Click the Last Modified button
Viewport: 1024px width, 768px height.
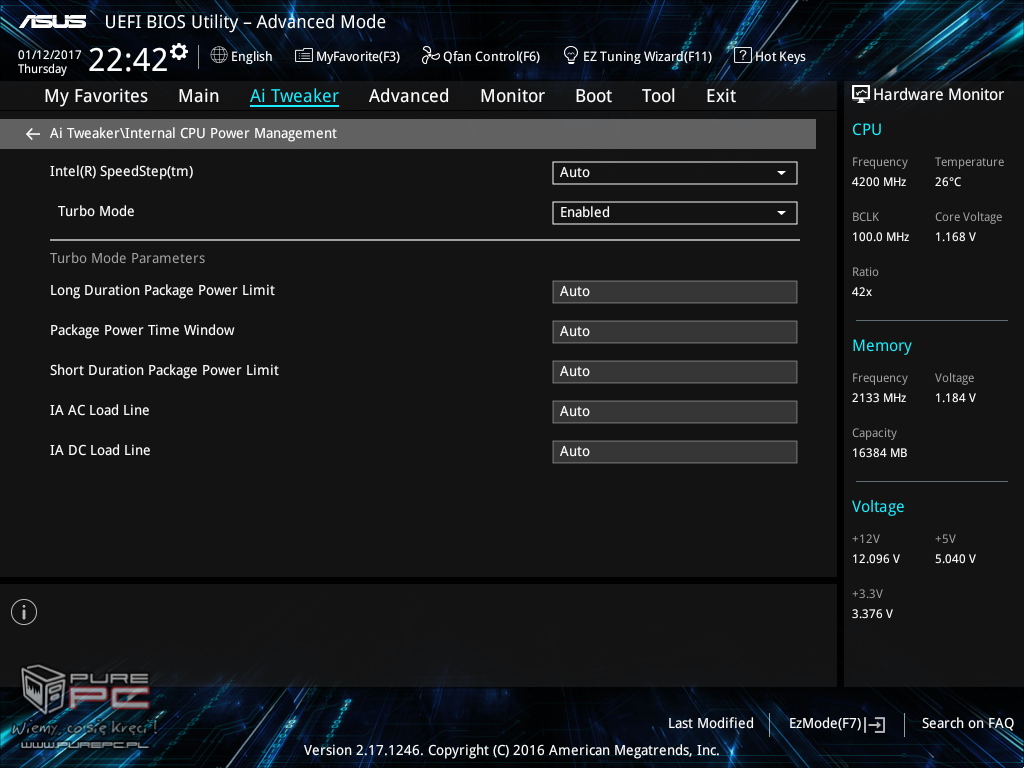[710, 724]
